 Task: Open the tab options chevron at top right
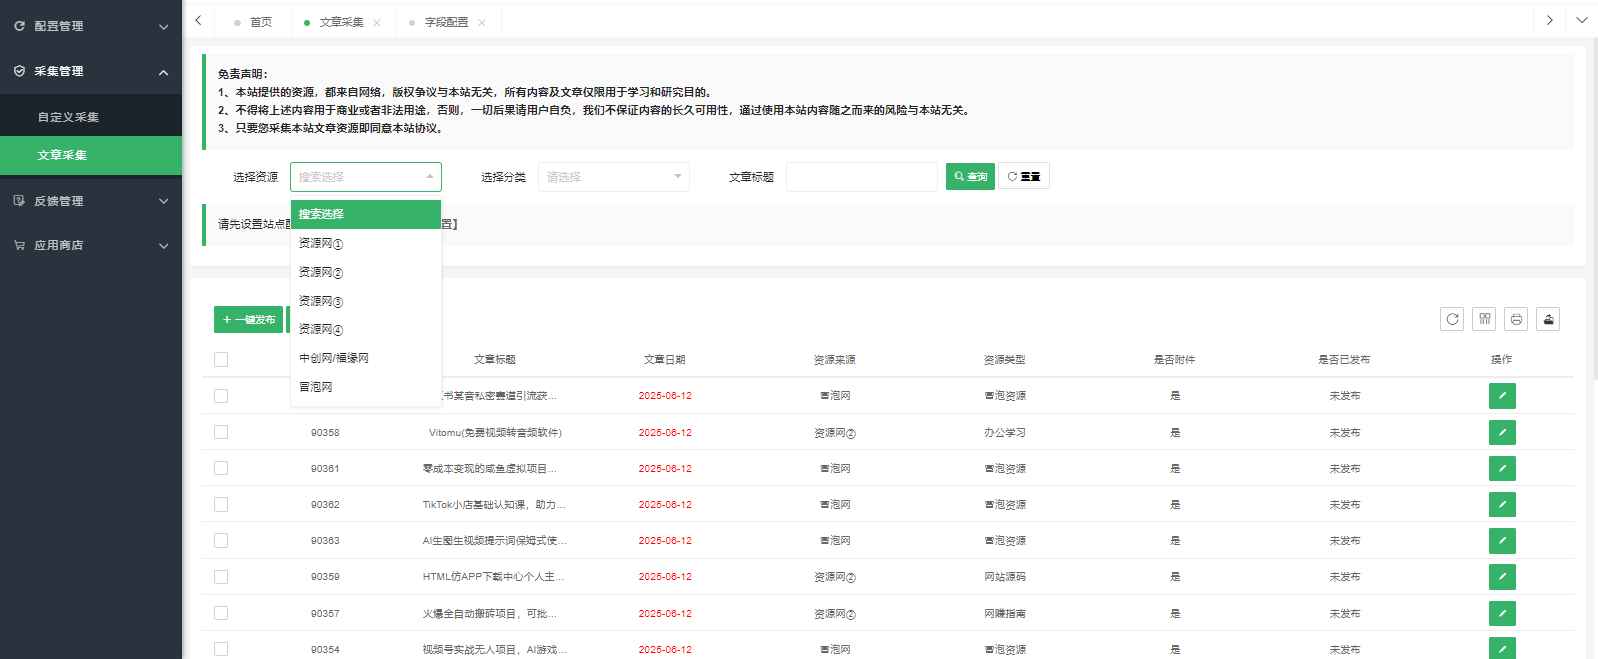[x=1582, y=20]
